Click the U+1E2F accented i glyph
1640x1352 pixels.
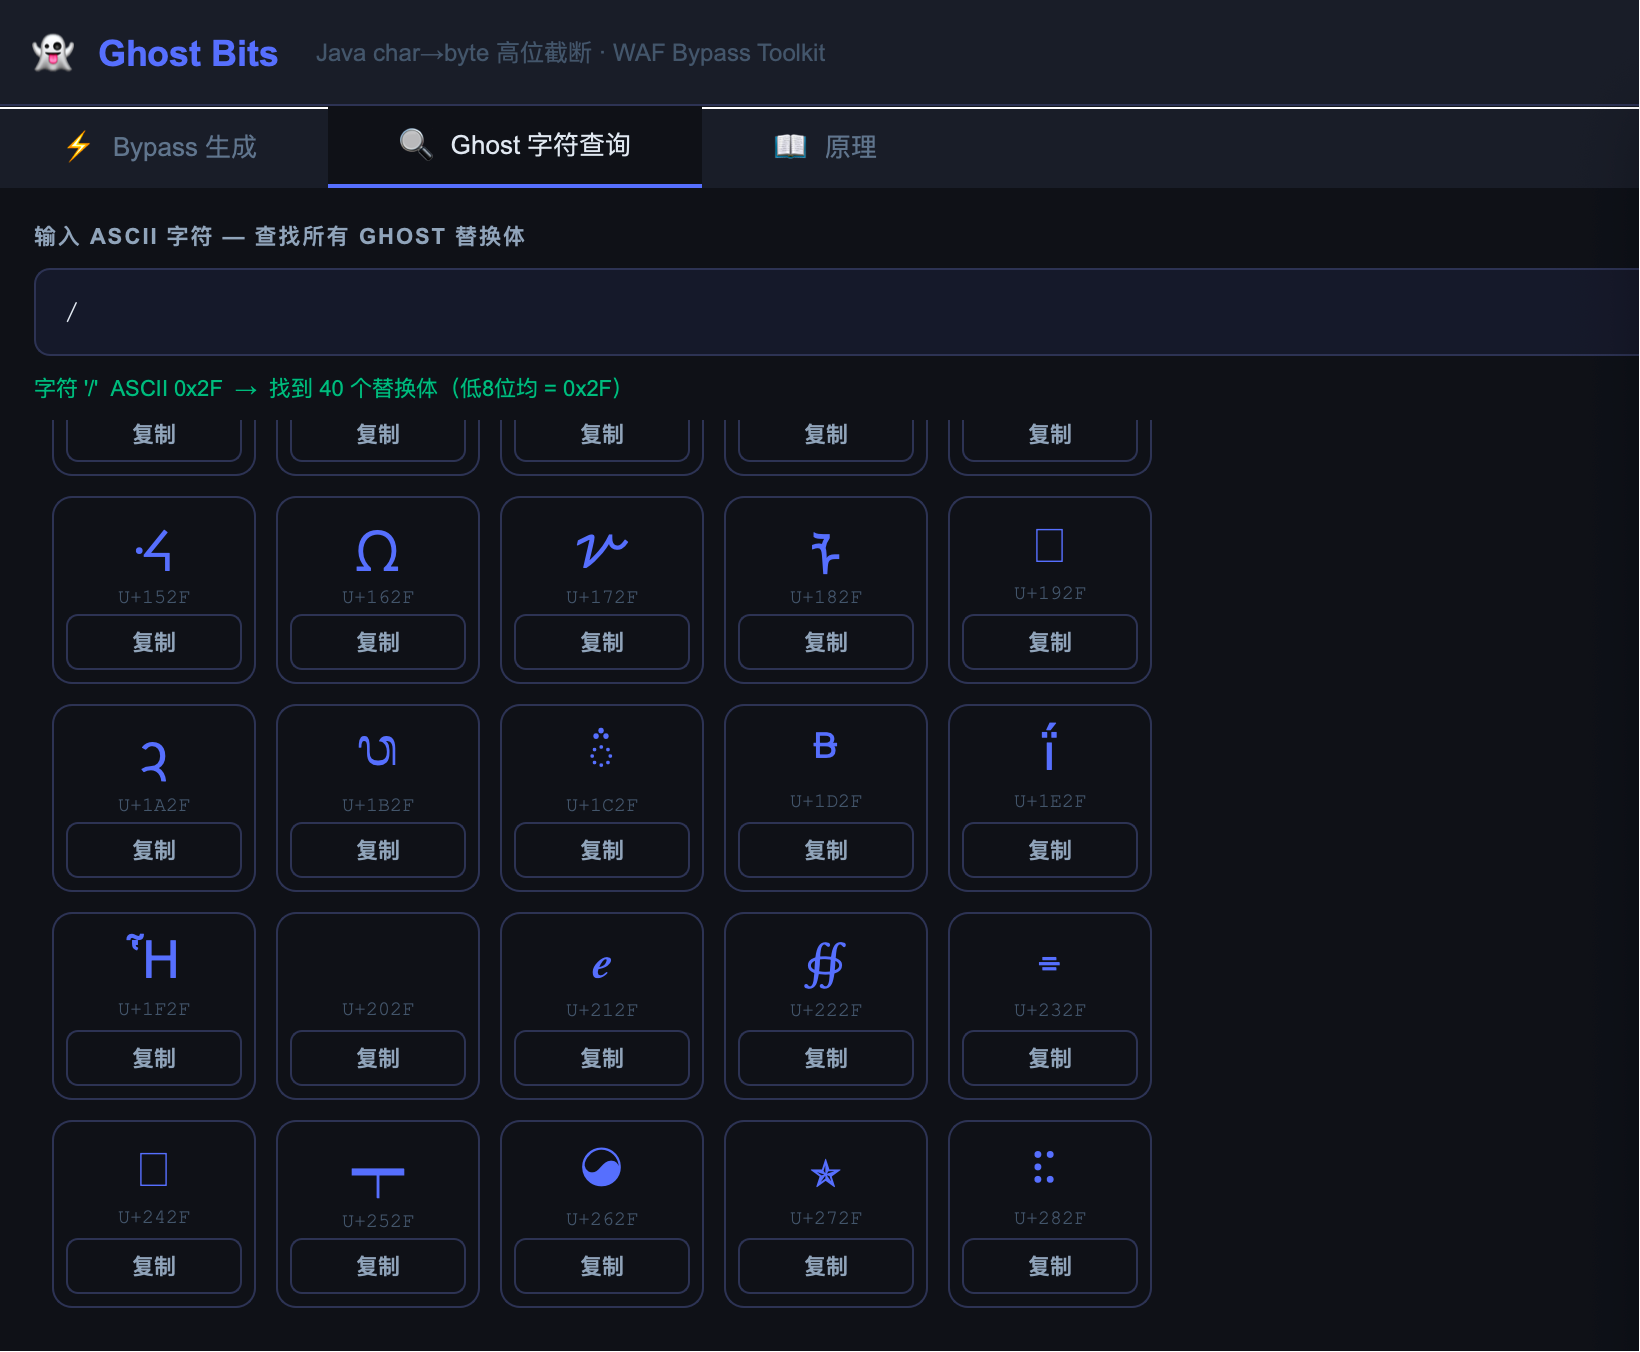1050,746
